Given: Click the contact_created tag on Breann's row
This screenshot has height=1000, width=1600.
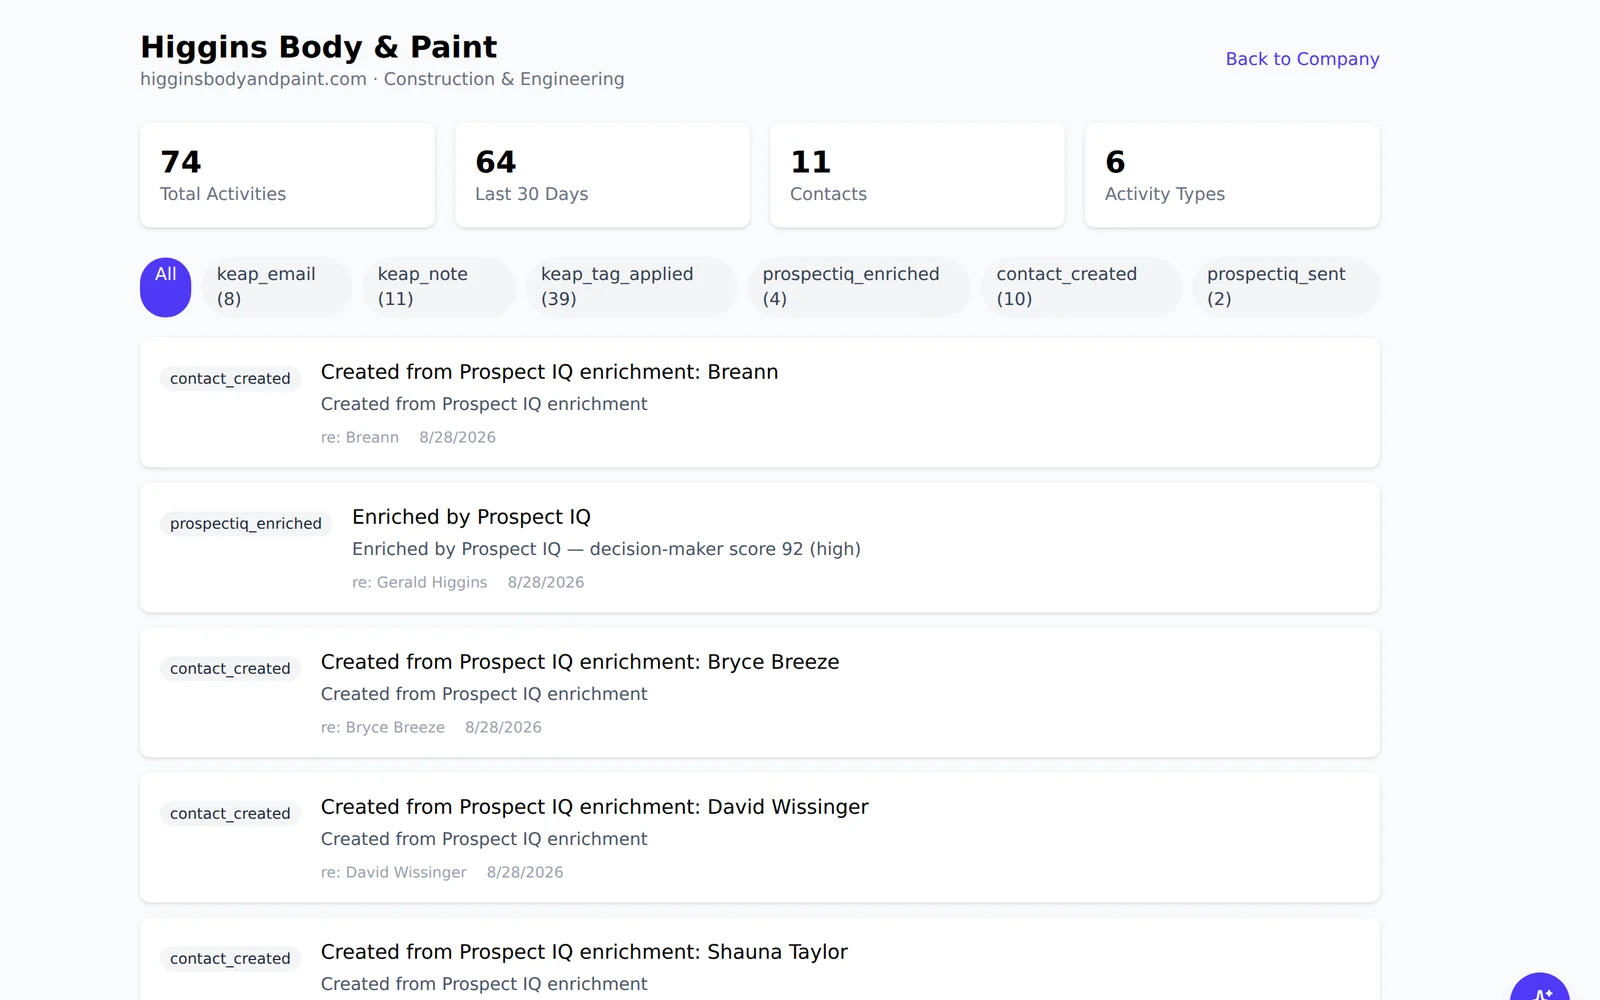Looking at the screenshot, I should [230, 378].
